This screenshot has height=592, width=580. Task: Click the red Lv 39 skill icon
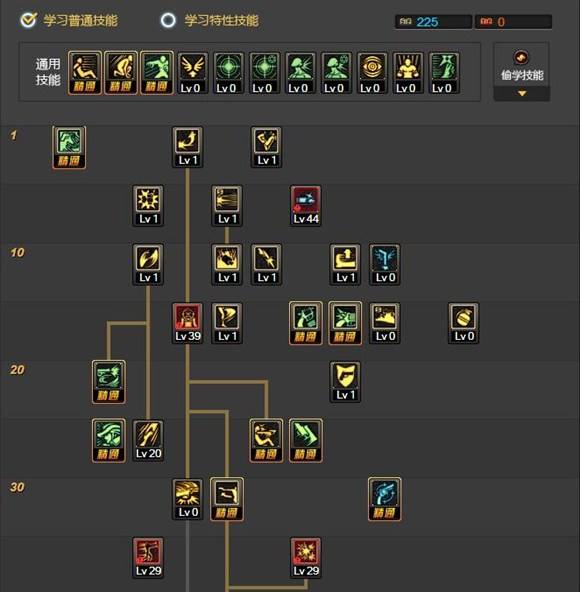click(x=187, y=323)
